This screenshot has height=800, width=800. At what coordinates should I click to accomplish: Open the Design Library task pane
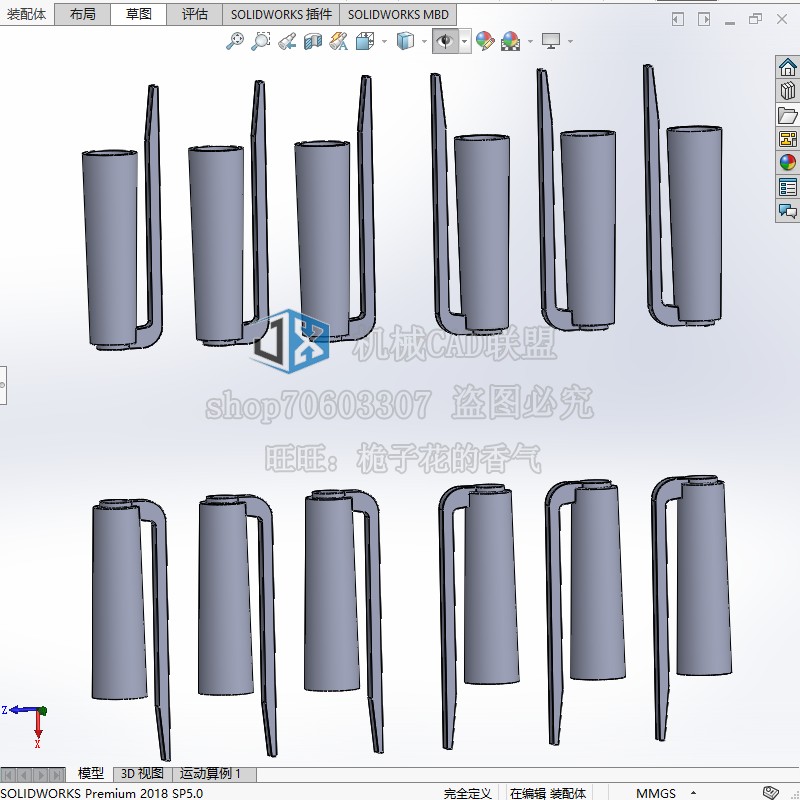coord(787,91)
